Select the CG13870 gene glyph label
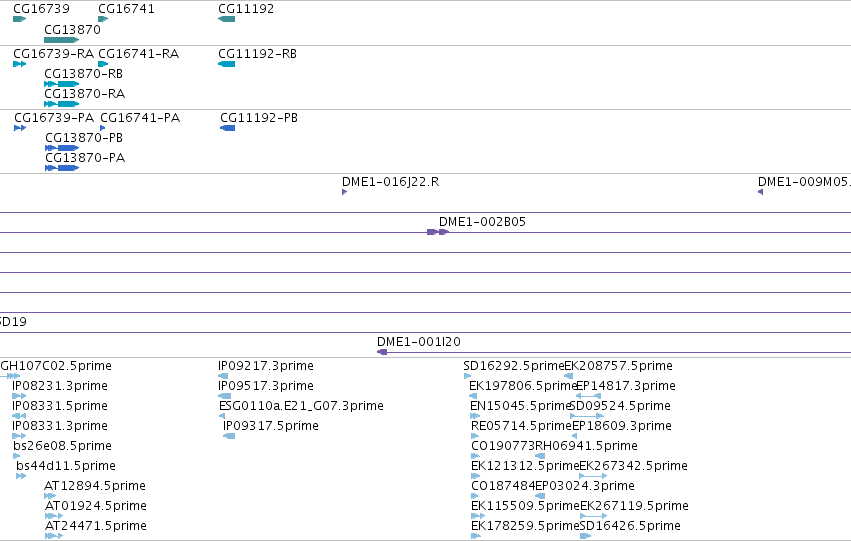Image resolution: width=851 pixels, height=541 pixels. 72,30
